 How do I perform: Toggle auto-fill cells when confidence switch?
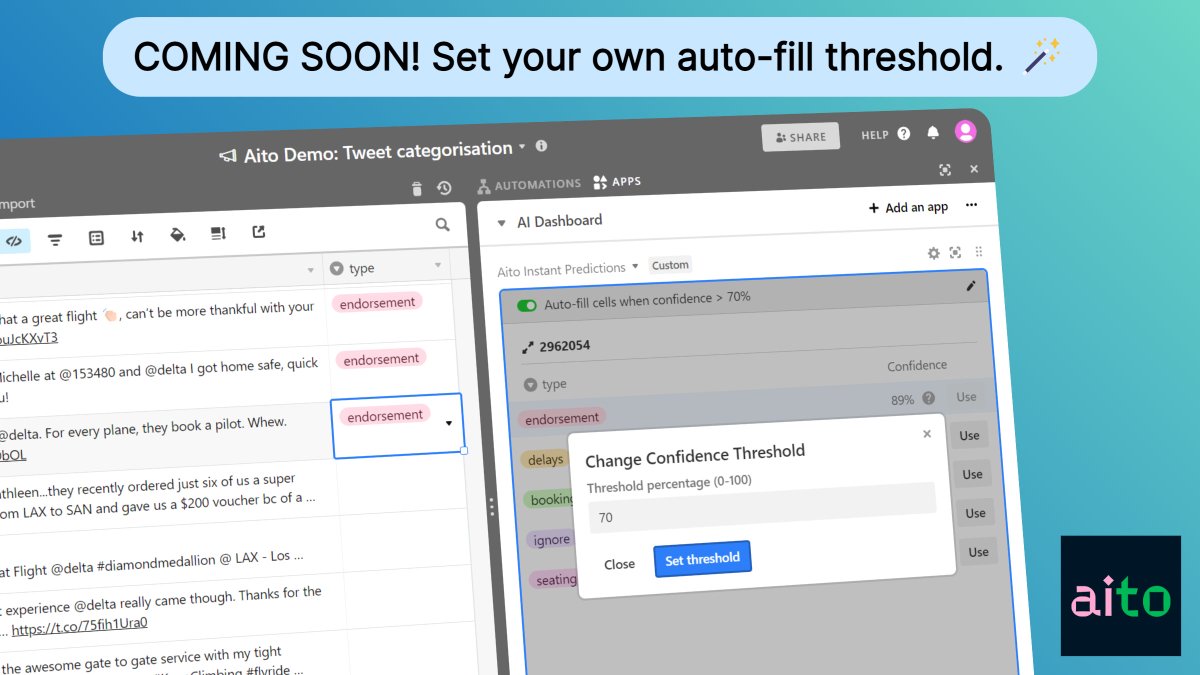pos(527,305)
